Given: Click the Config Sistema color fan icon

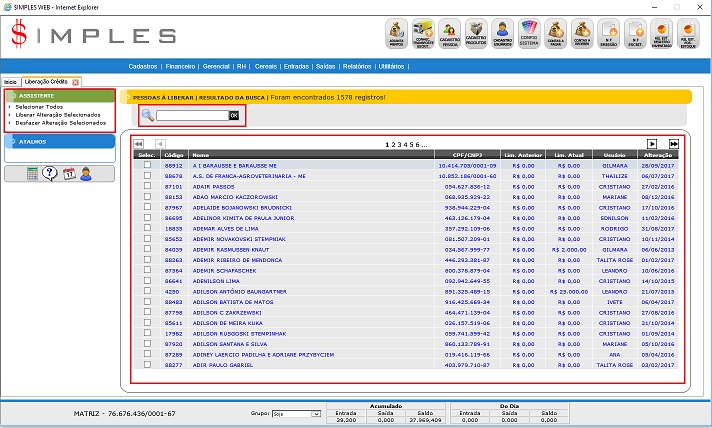Looking at the screenshot, I should click(x=529, y=34).
